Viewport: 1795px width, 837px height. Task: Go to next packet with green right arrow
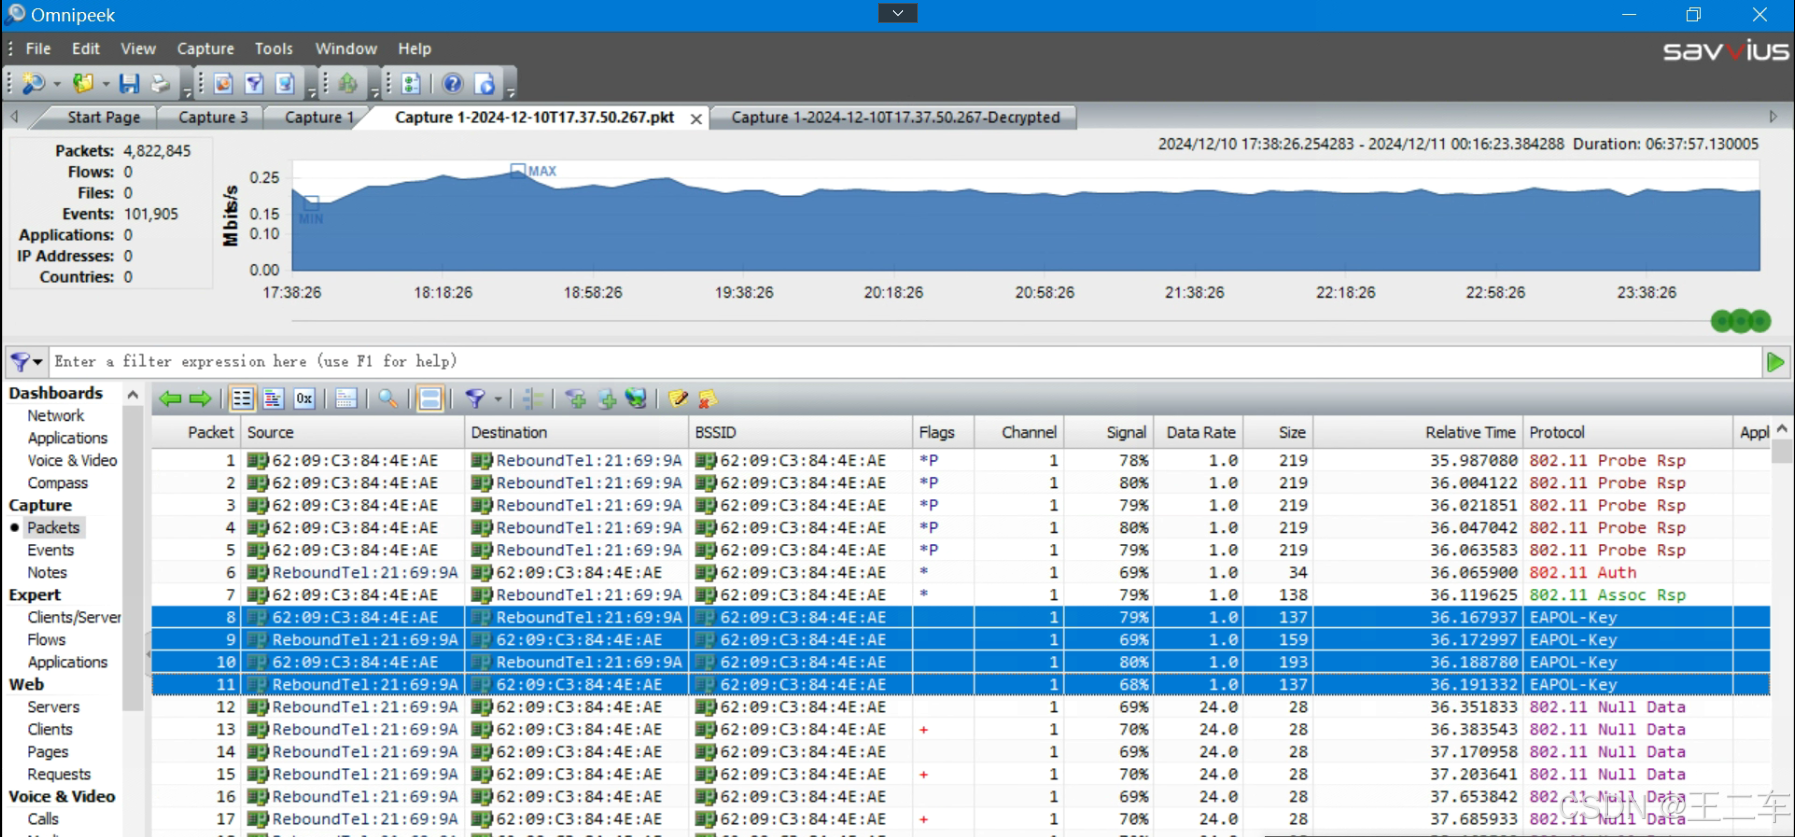[x=201, y=399]
